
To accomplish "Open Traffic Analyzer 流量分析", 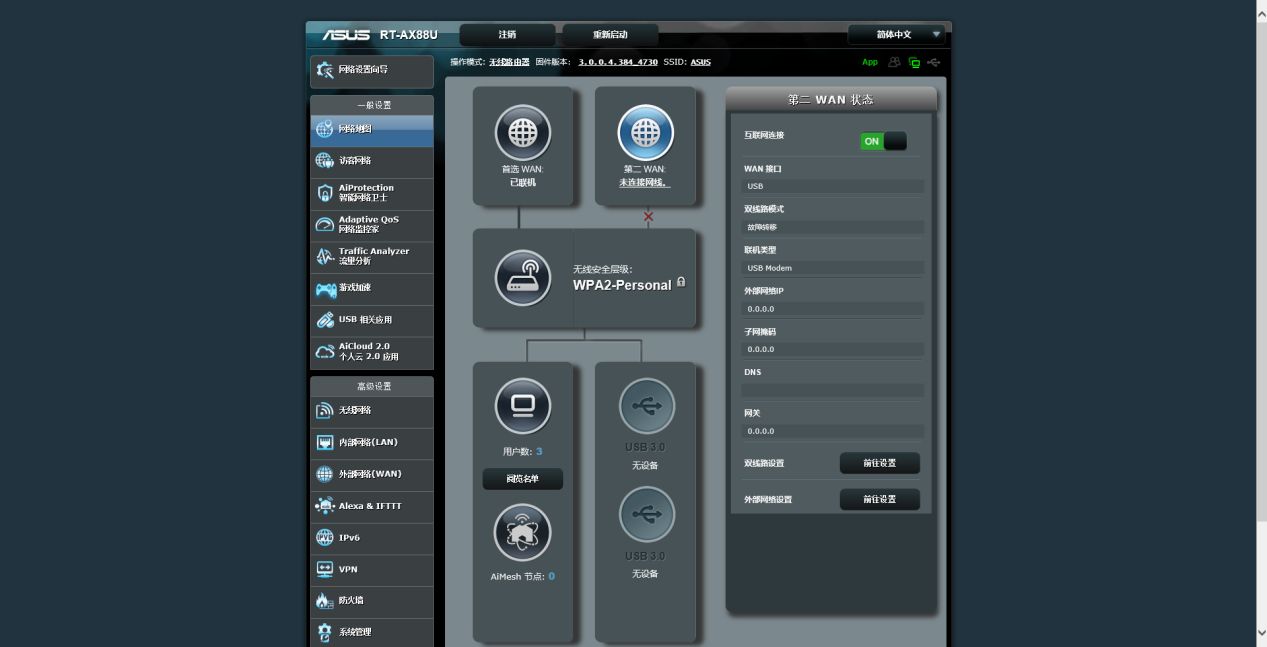I will (x=371, y=257).
